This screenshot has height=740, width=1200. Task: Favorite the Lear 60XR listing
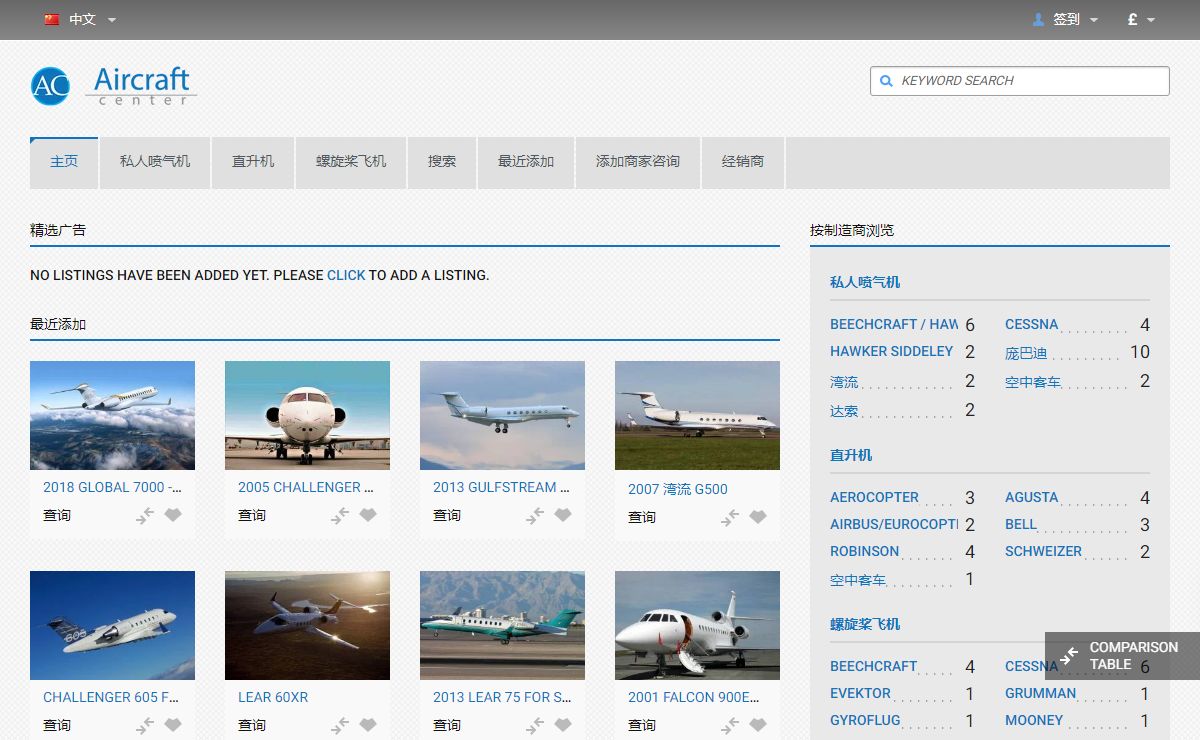coord(368,725)
